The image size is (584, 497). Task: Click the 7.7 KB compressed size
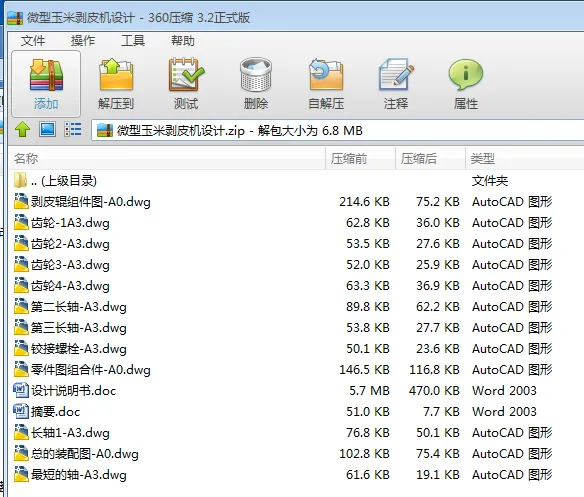pos(441,412)
